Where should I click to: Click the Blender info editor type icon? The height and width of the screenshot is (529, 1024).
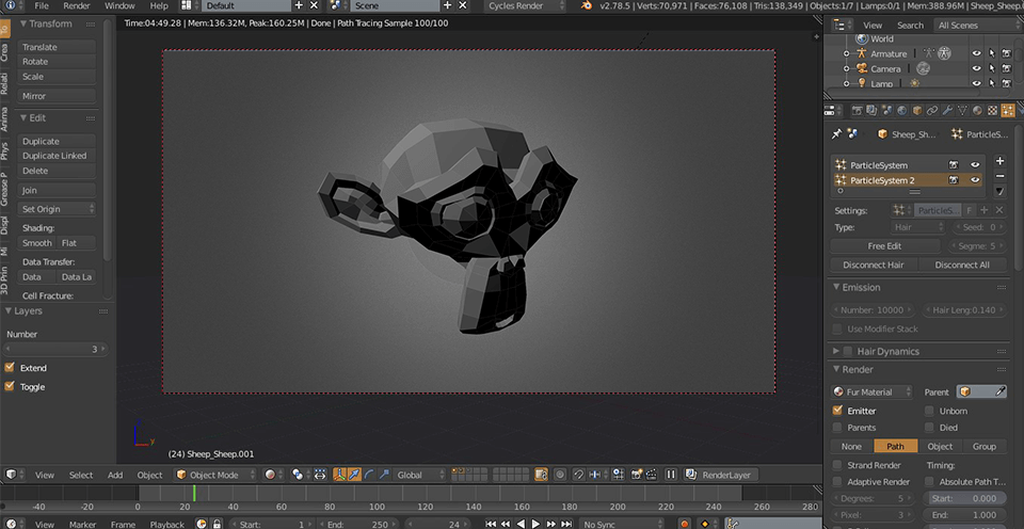10,5
